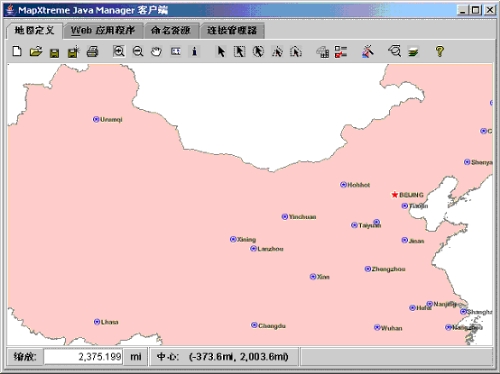This screenshot has width=500, height=374.
Task: Choose the rectangle select tool
Action: [x=239, y=52]
